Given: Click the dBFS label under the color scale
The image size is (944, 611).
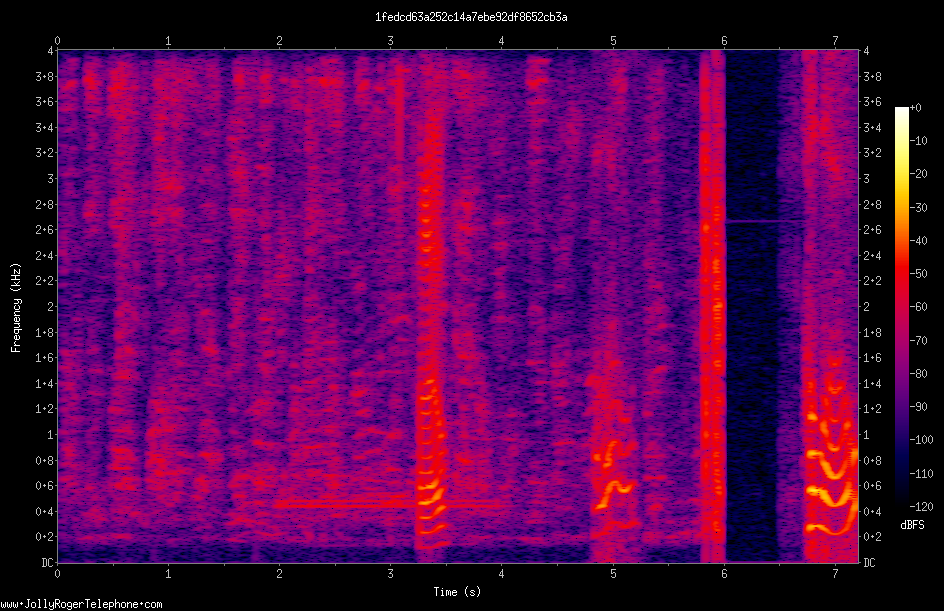Looking at the screenshot, I should (912, 525).
